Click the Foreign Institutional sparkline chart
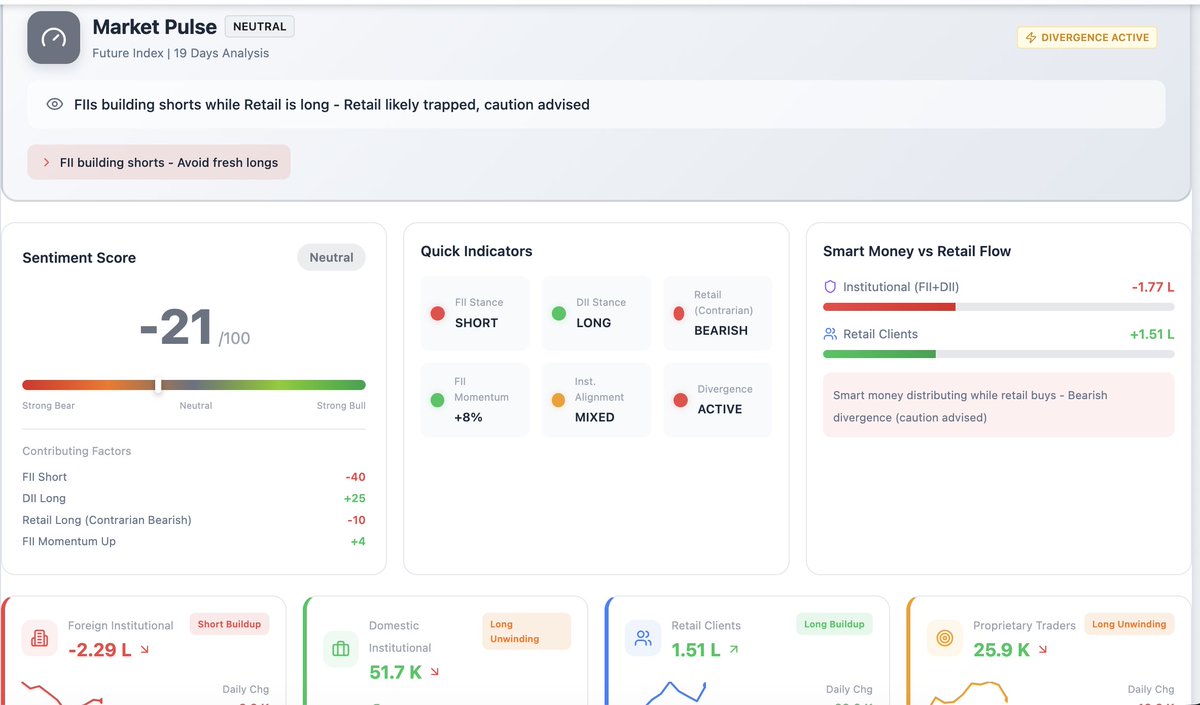The image size is (1200, 705). coord(62,693)
